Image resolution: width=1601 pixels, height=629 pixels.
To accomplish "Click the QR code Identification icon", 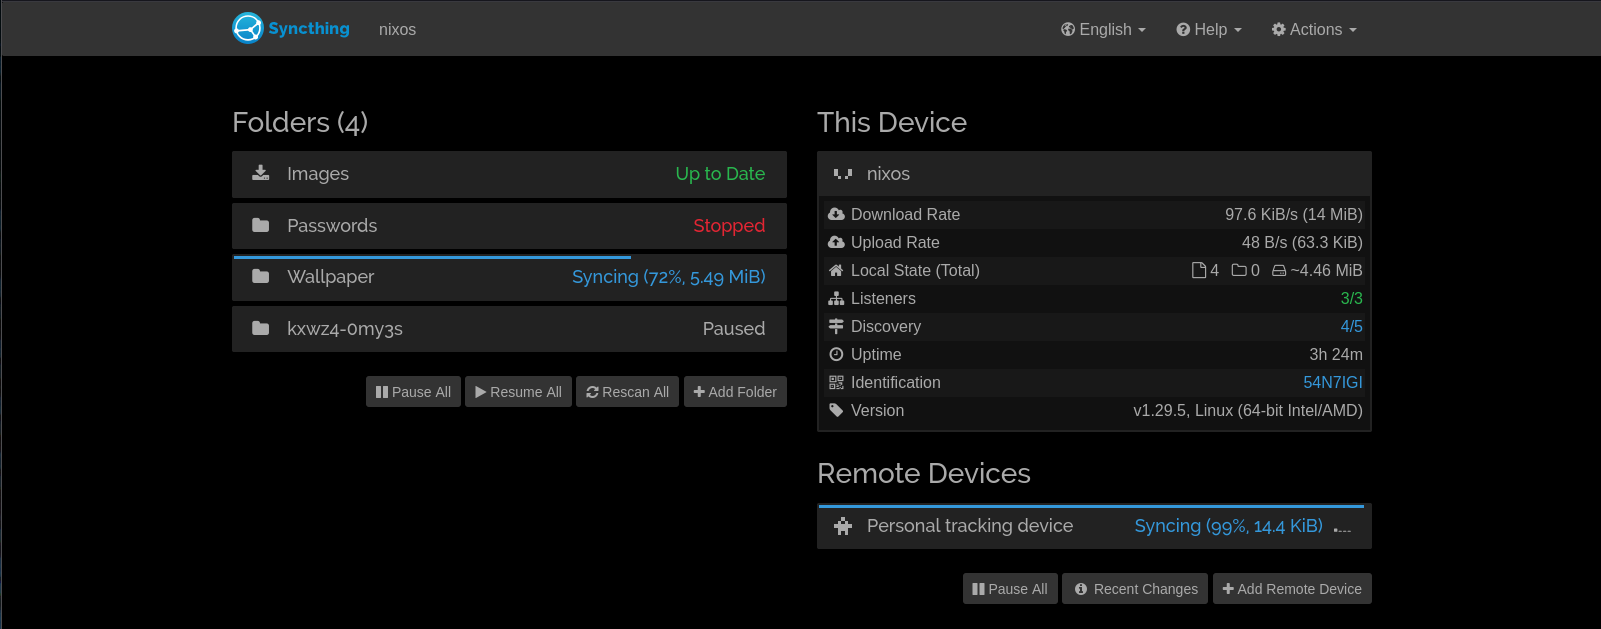I will [836, 382].
